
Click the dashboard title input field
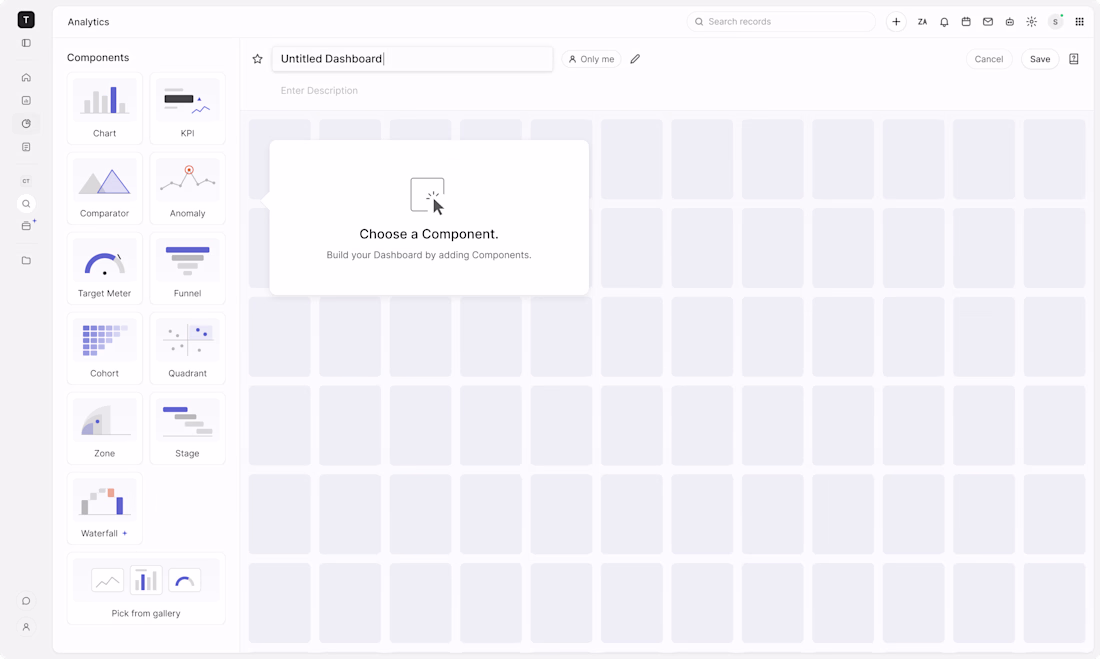pyautogui.click(x=412, y=59)
